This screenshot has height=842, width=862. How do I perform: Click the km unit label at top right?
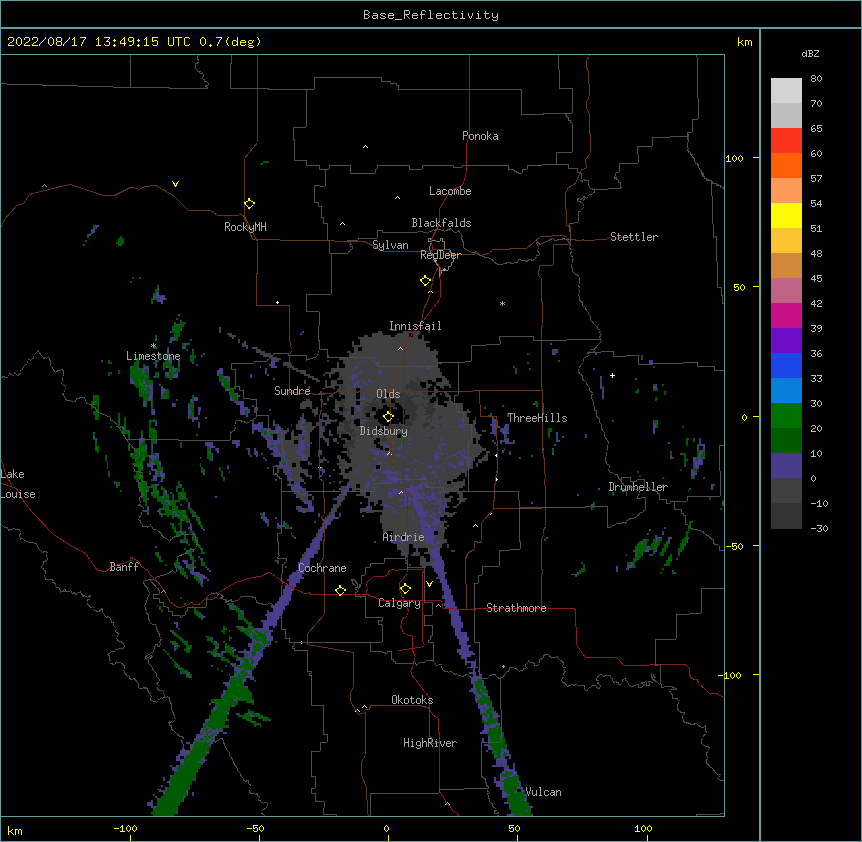coord(745,42)
